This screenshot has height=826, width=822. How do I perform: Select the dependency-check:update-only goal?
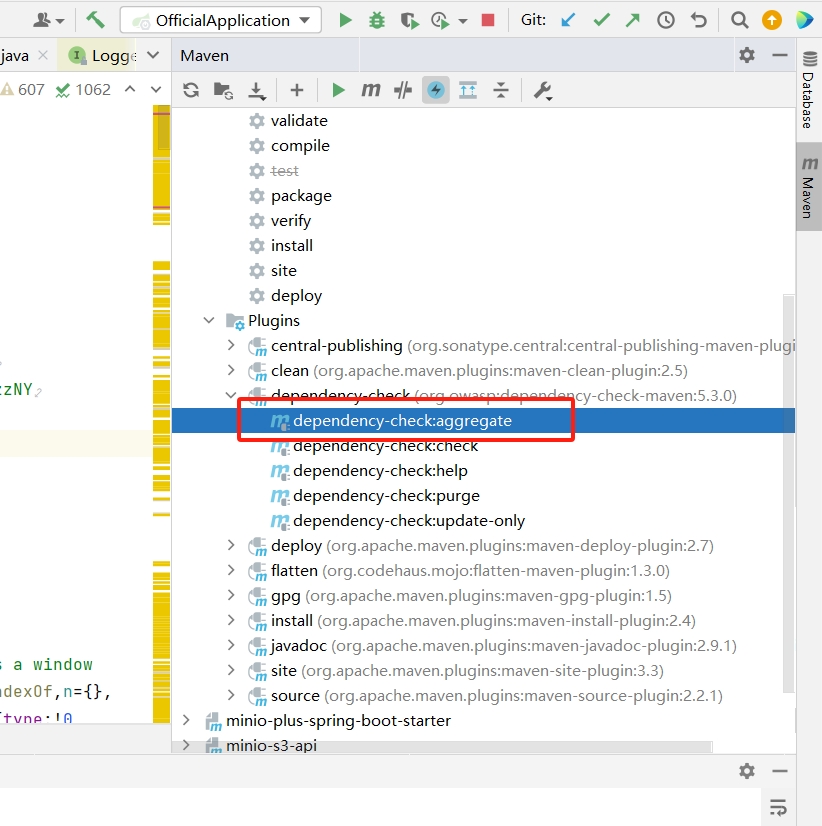(x=409, y=520)
